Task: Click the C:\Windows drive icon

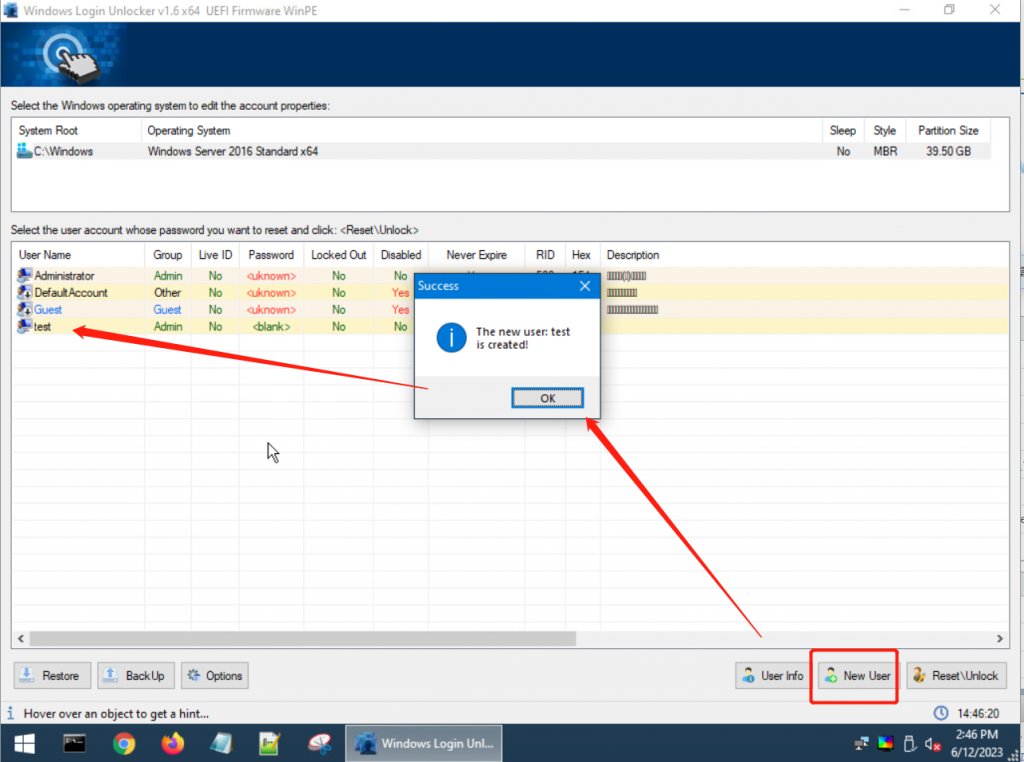Action: (24, 151)
